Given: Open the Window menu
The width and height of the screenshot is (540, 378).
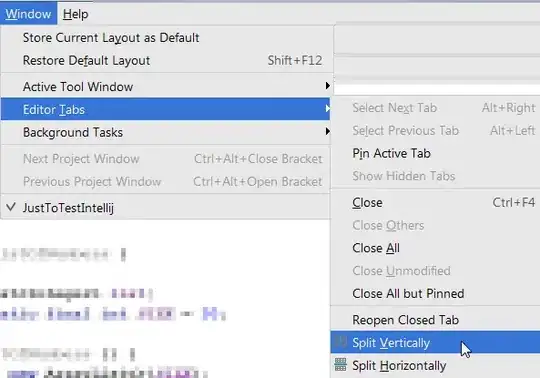Looking at the screenshot, I should (29, 14).
